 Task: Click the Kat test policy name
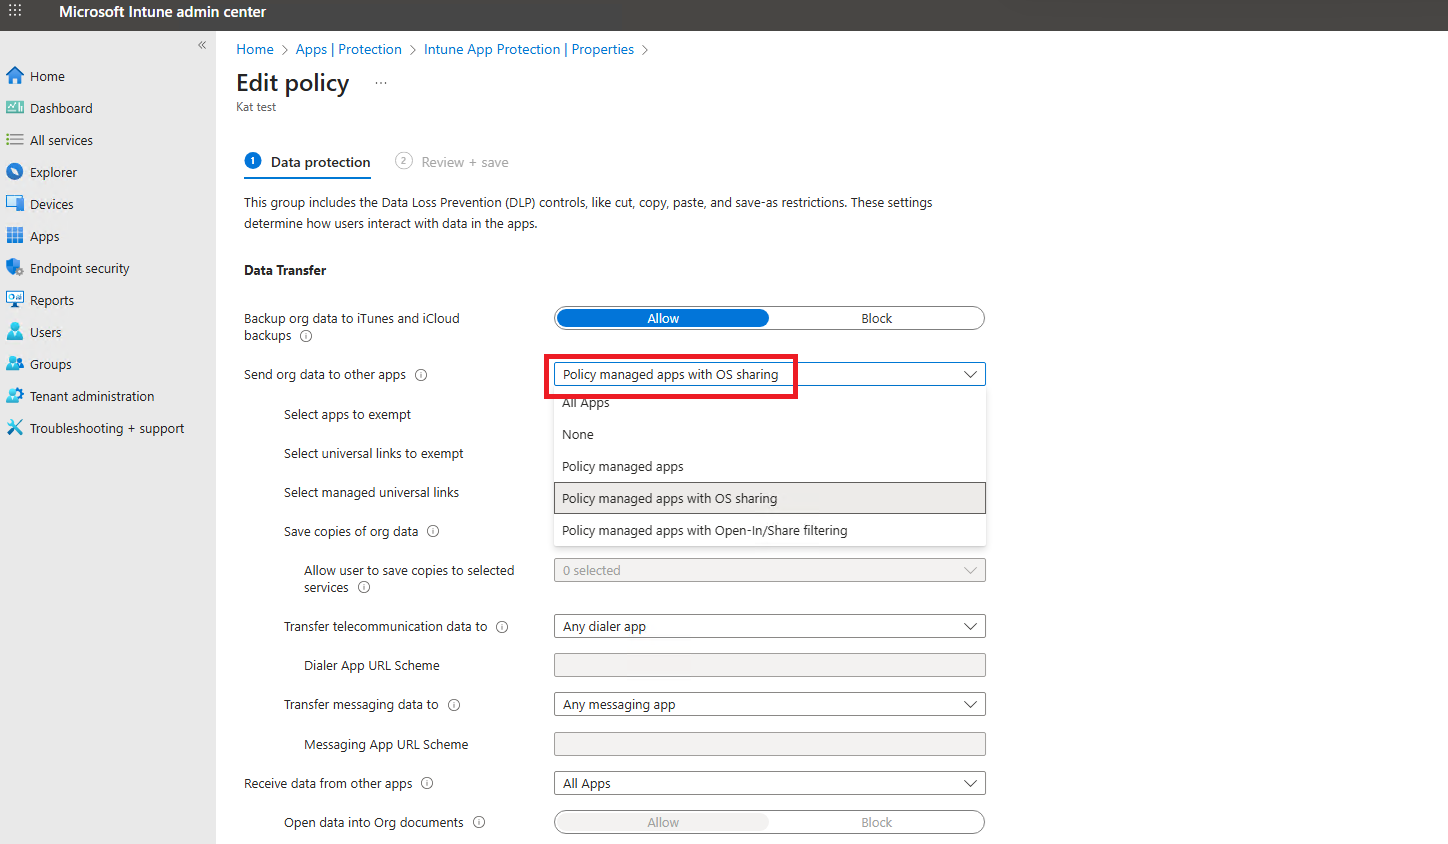coord(256,107)
